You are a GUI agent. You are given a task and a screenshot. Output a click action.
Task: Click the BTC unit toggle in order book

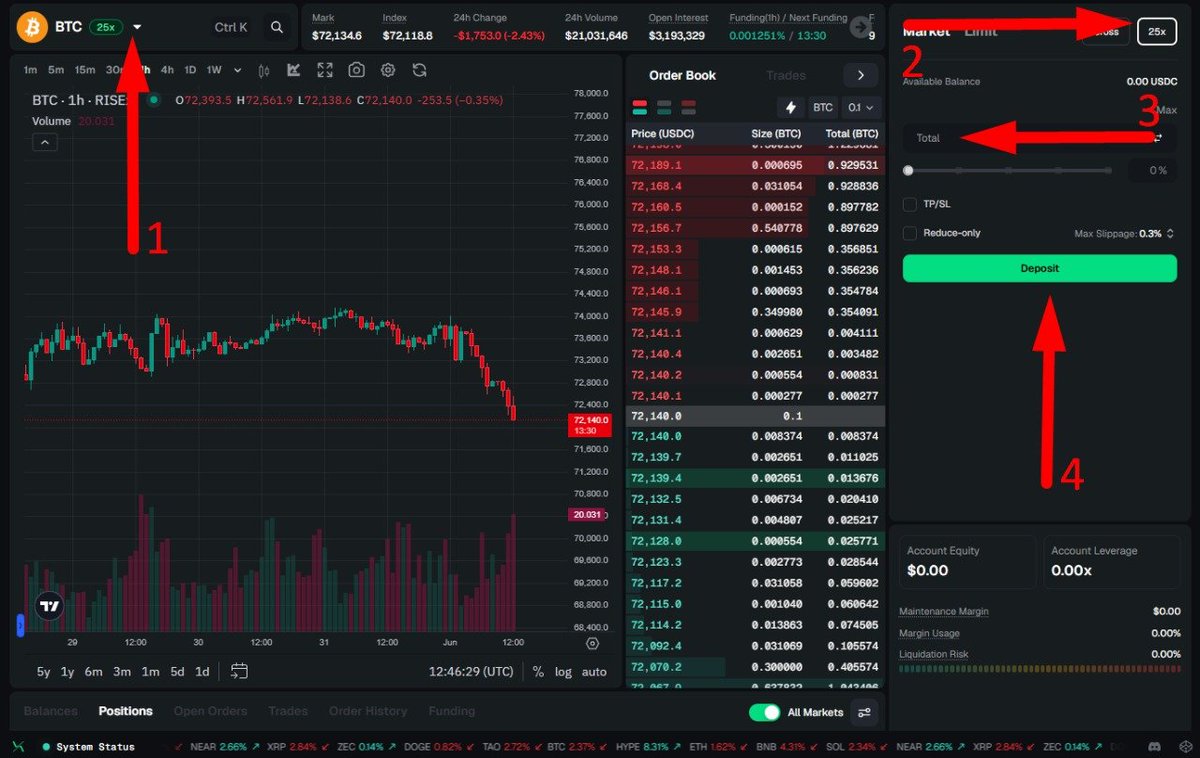point(823,107)
